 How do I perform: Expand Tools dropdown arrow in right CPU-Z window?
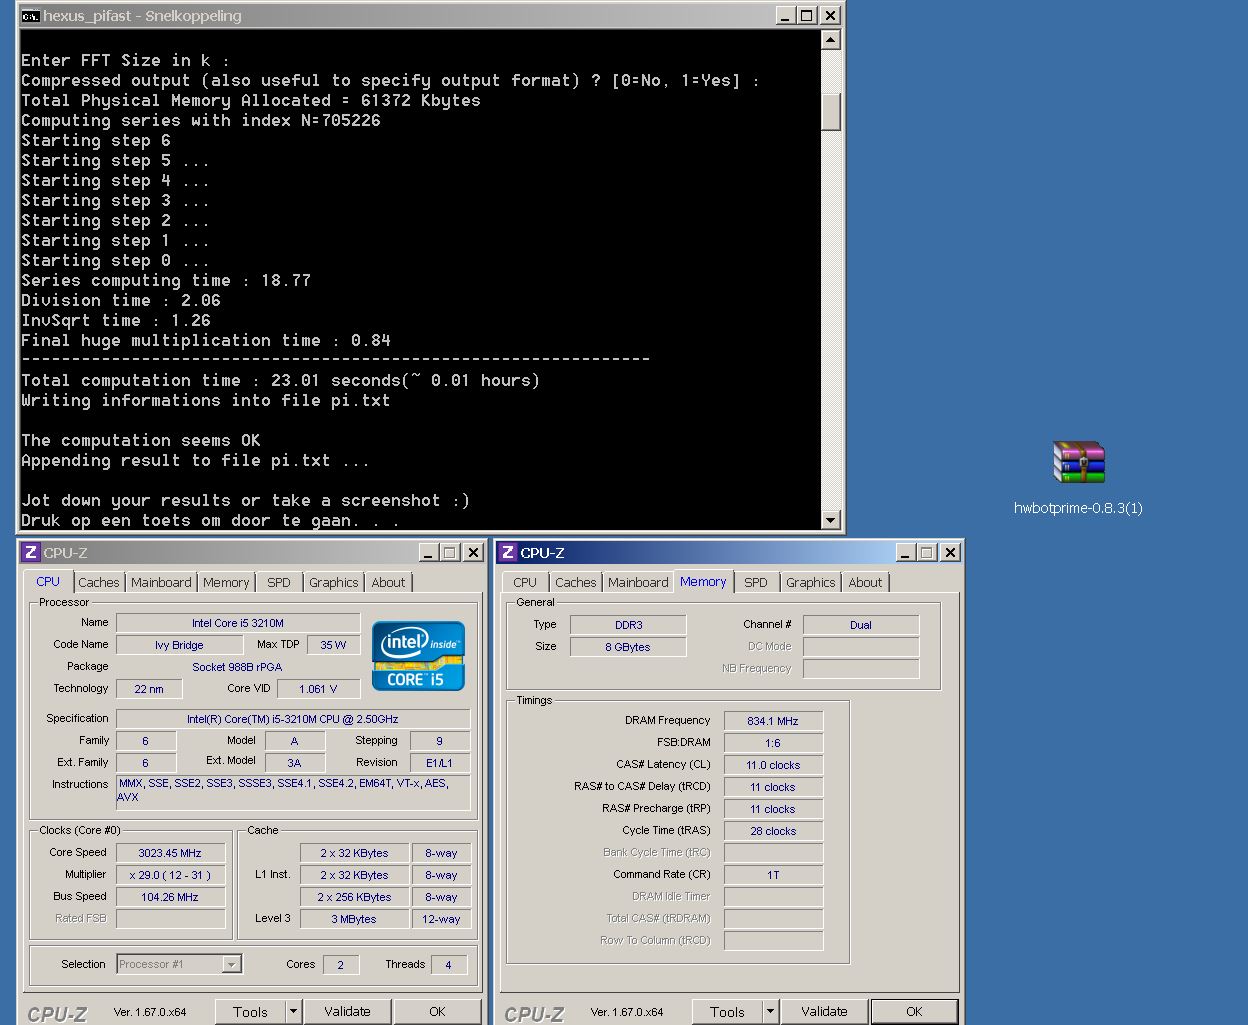point(770,1012)
